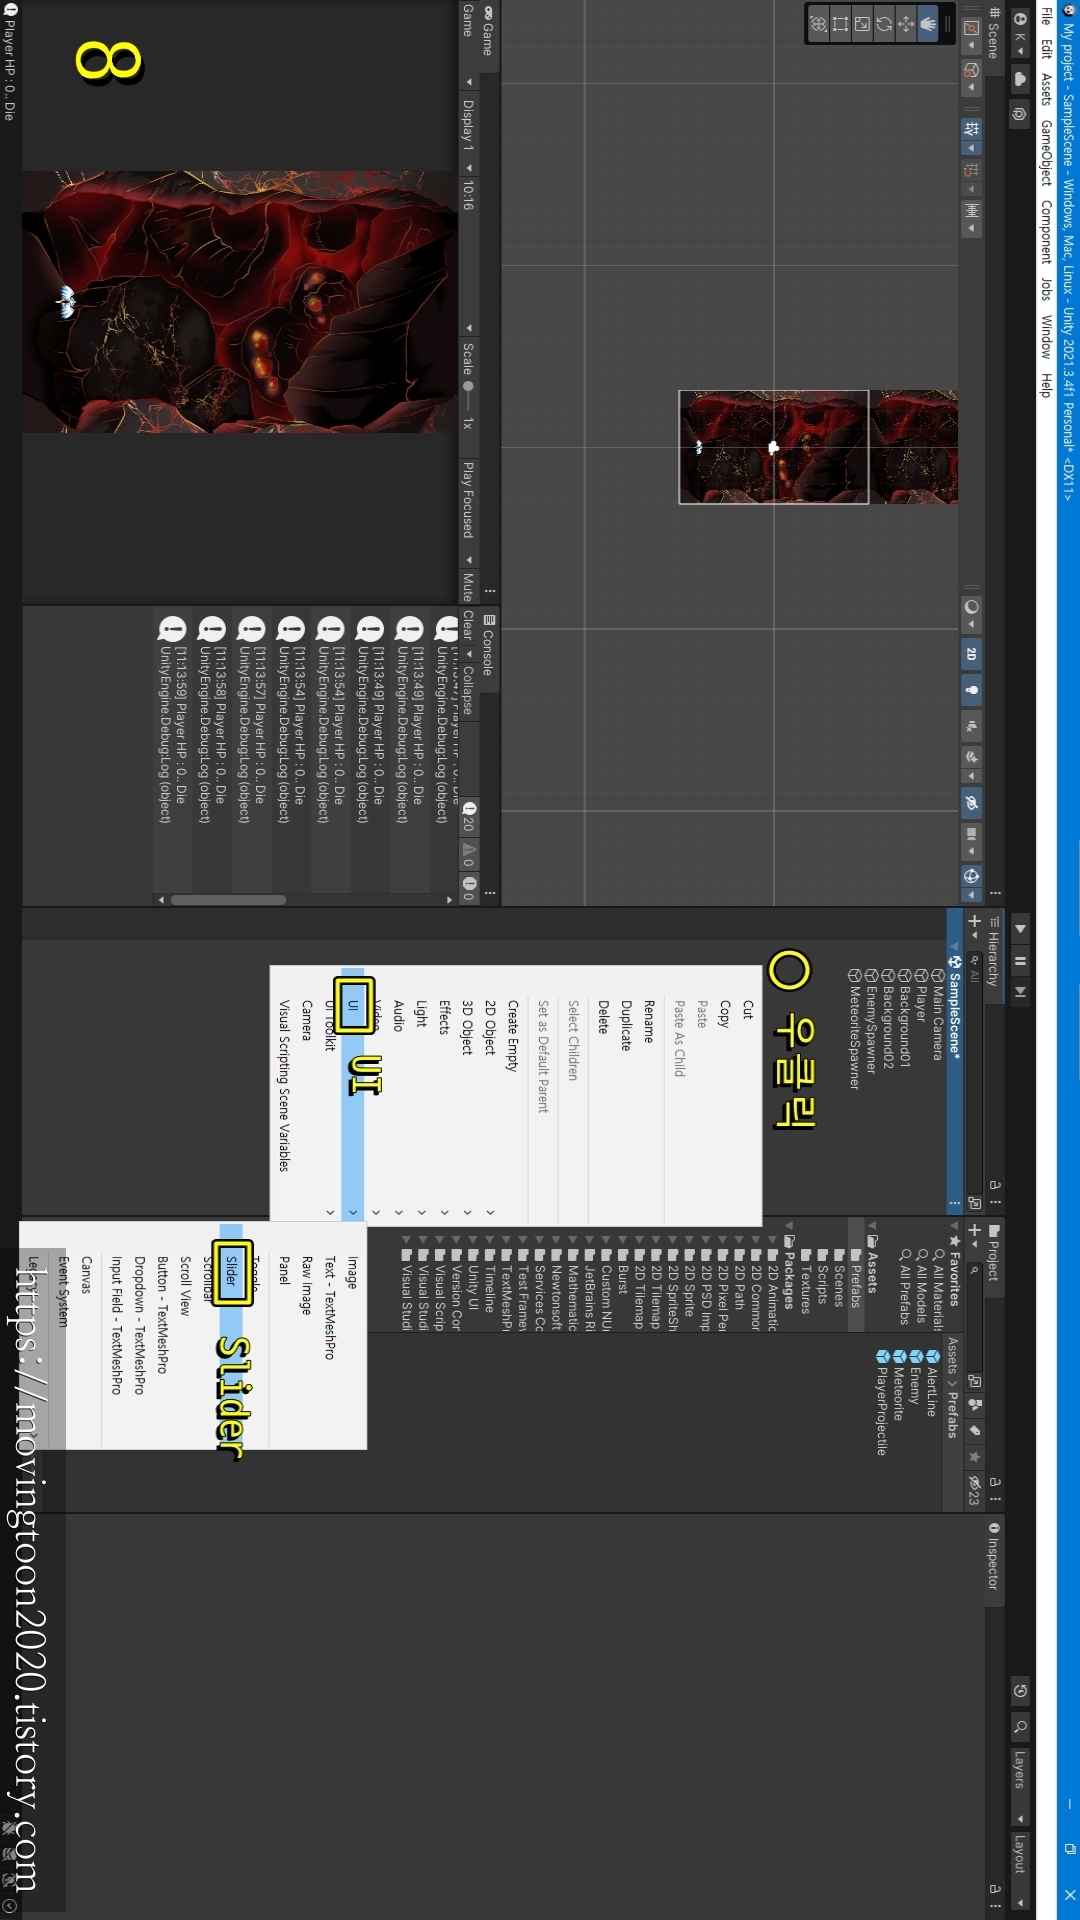Image resolution: width=1080 pixels, height=1920 pixels.
Task: Select the Rect transform tool
Action: (840, 24)
